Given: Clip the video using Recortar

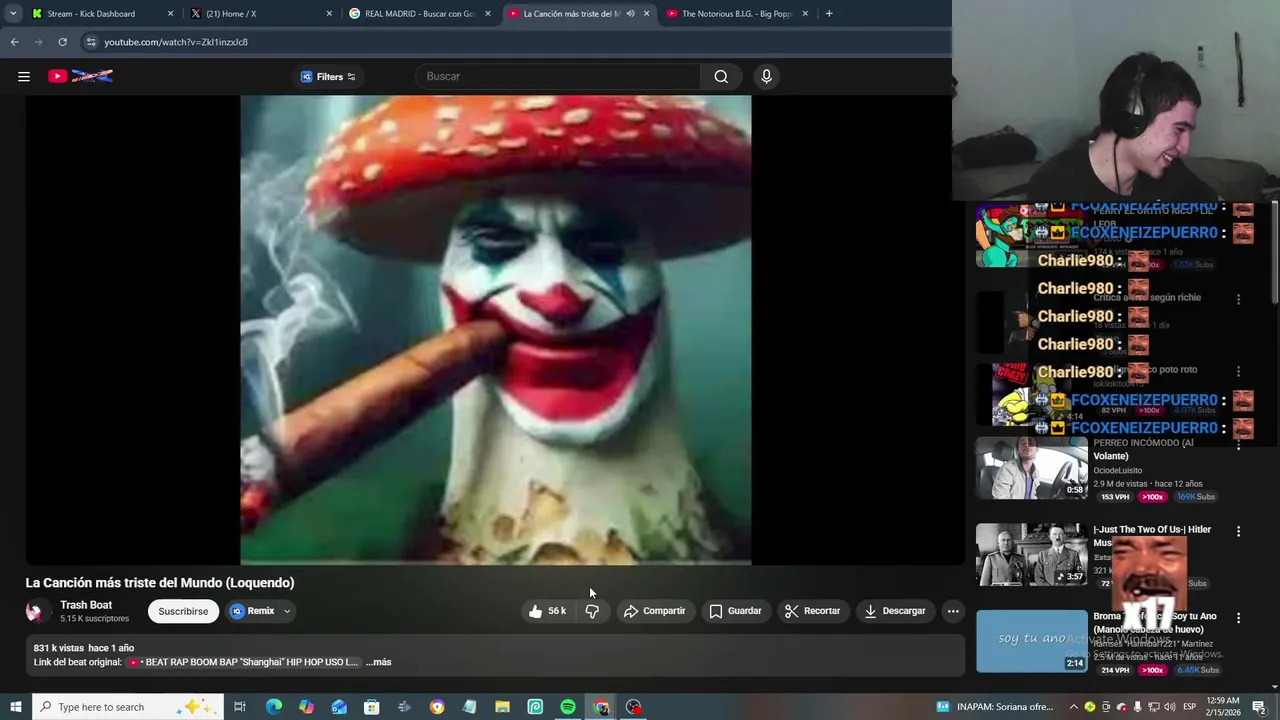Looking at the screenshot, I should (x=812, y=611).
